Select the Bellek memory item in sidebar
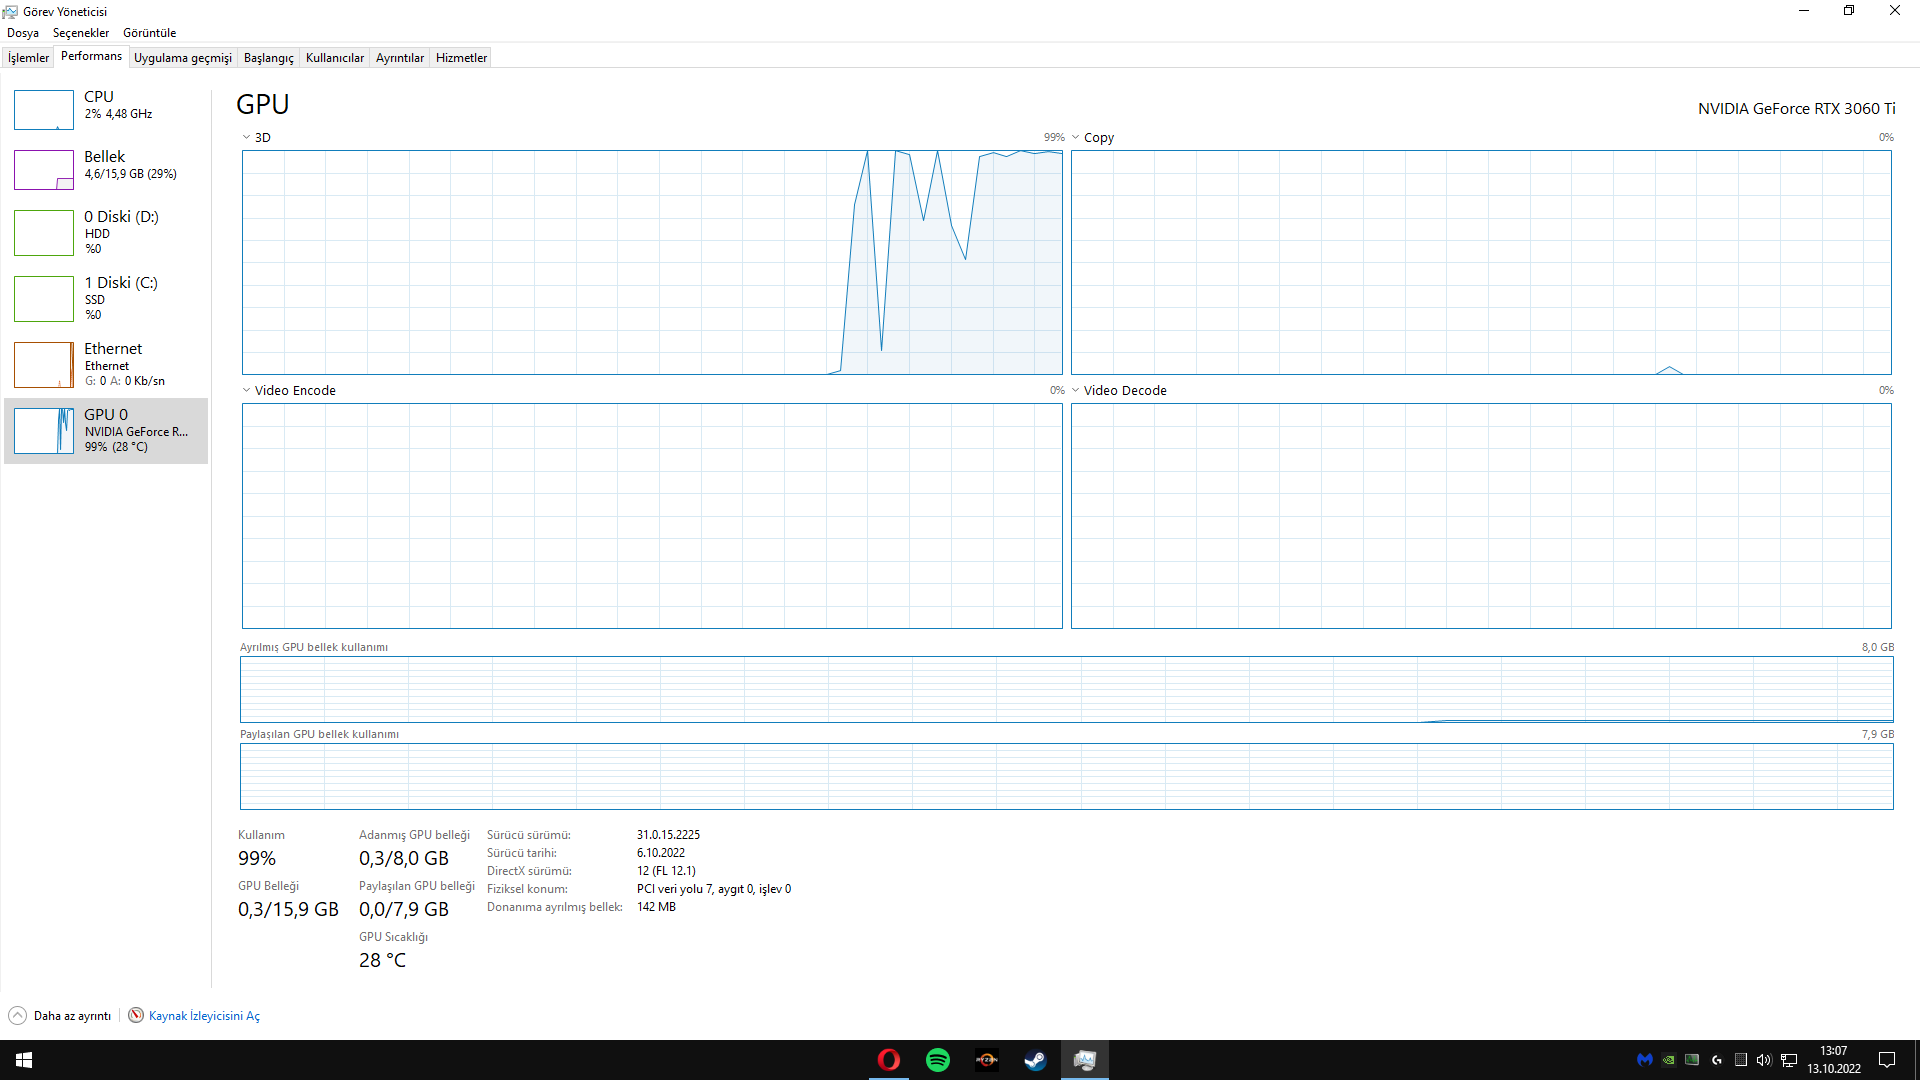The width and height of the screenshot is (1920, 1080). point(105,165)
